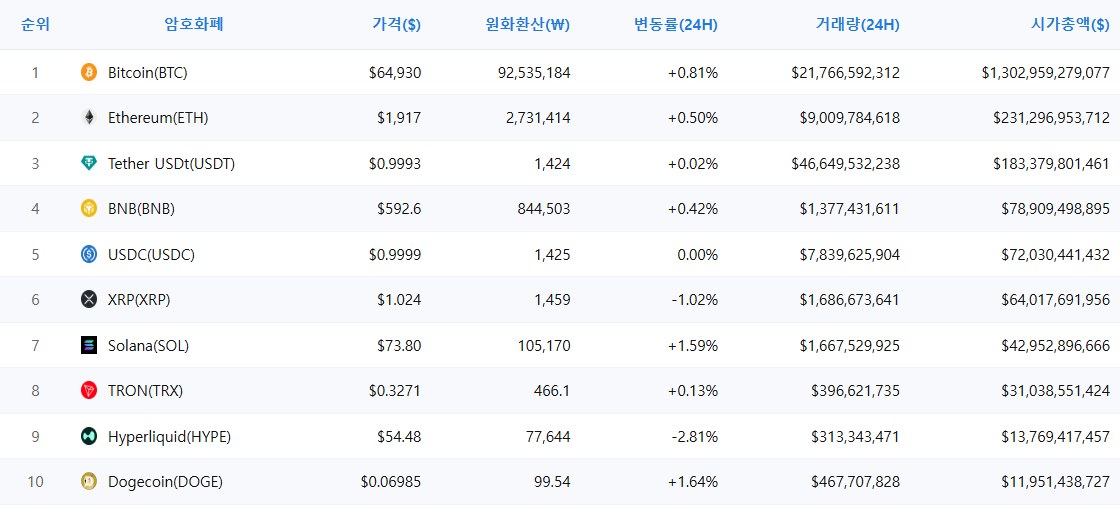Image resolution: width=1120 pixels, height=514 pixels.
Task: Click the TRON logo icon
Action: (x=89, y=390)
